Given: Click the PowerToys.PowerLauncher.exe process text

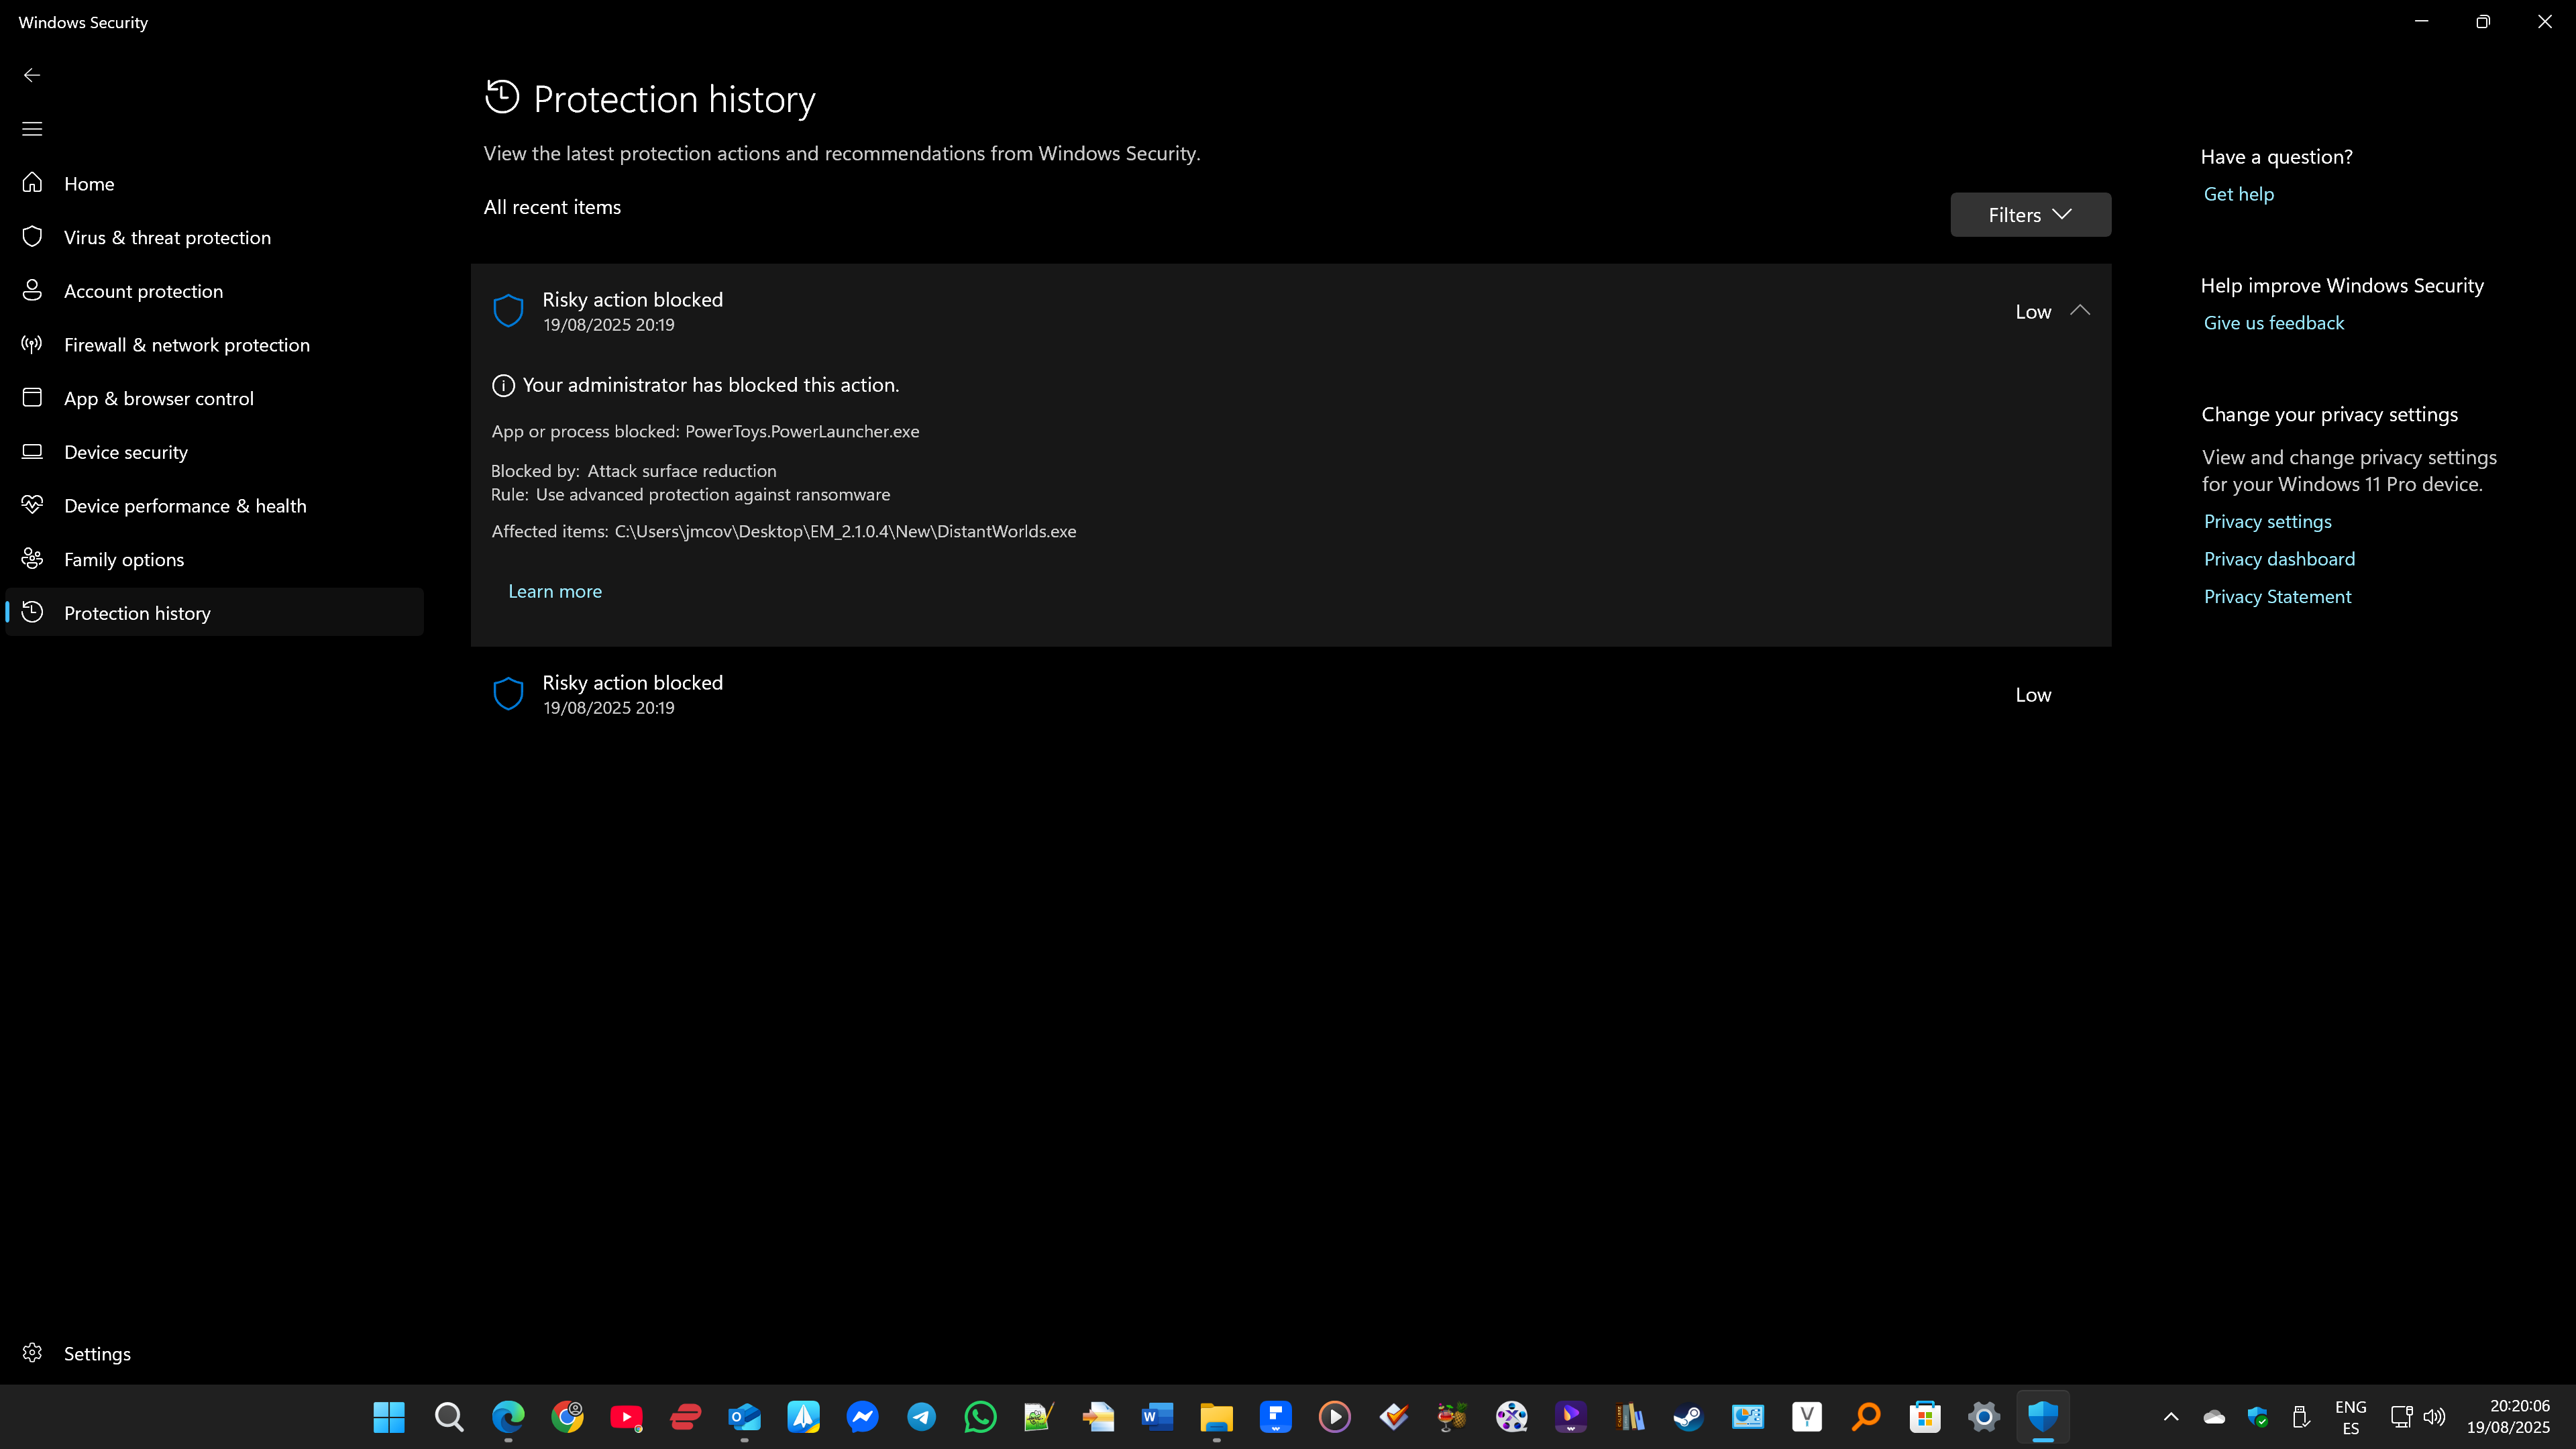Looking at the screenshot, I should click(802, 431).
